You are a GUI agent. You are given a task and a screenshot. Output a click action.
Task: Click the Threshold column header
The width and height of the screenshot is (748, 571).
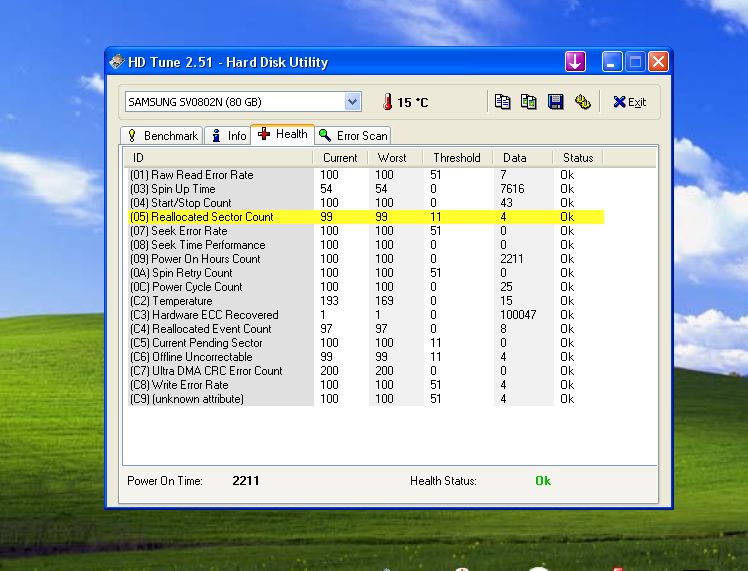point(457,158)
